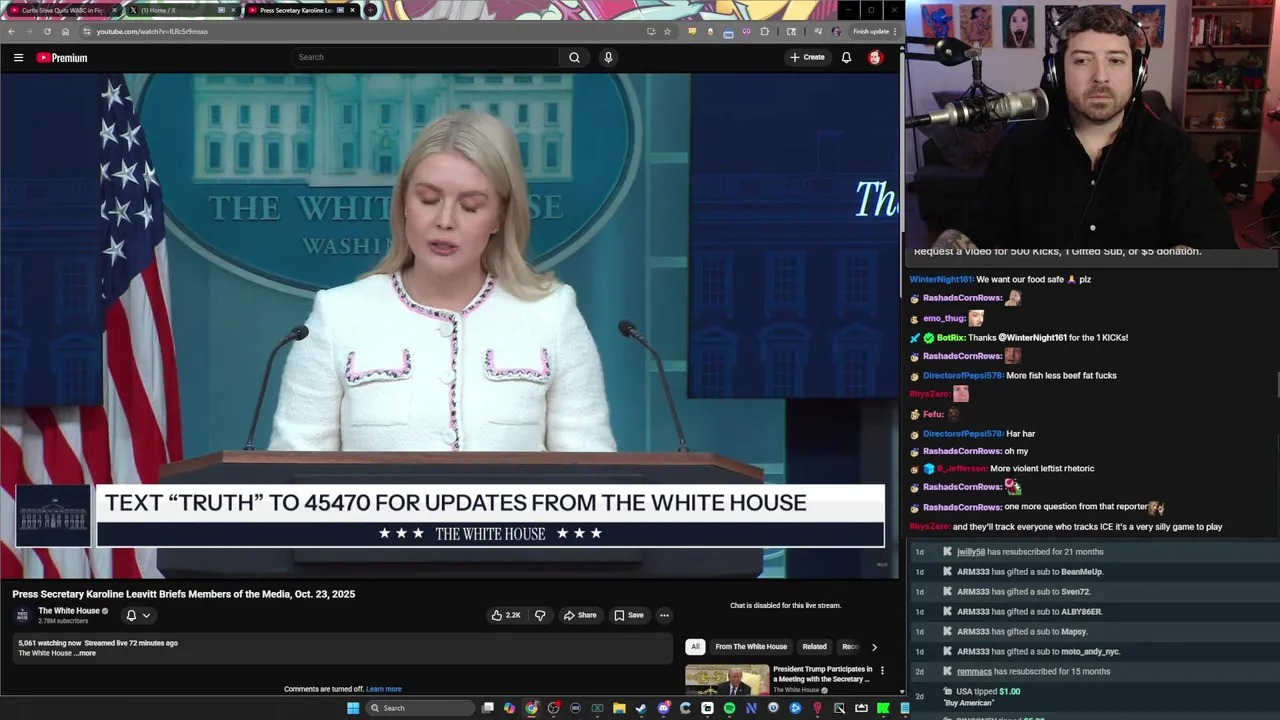Viewport: 1280px width, 720px height.
Task: Go back in the browser
Action: [11, 31]
